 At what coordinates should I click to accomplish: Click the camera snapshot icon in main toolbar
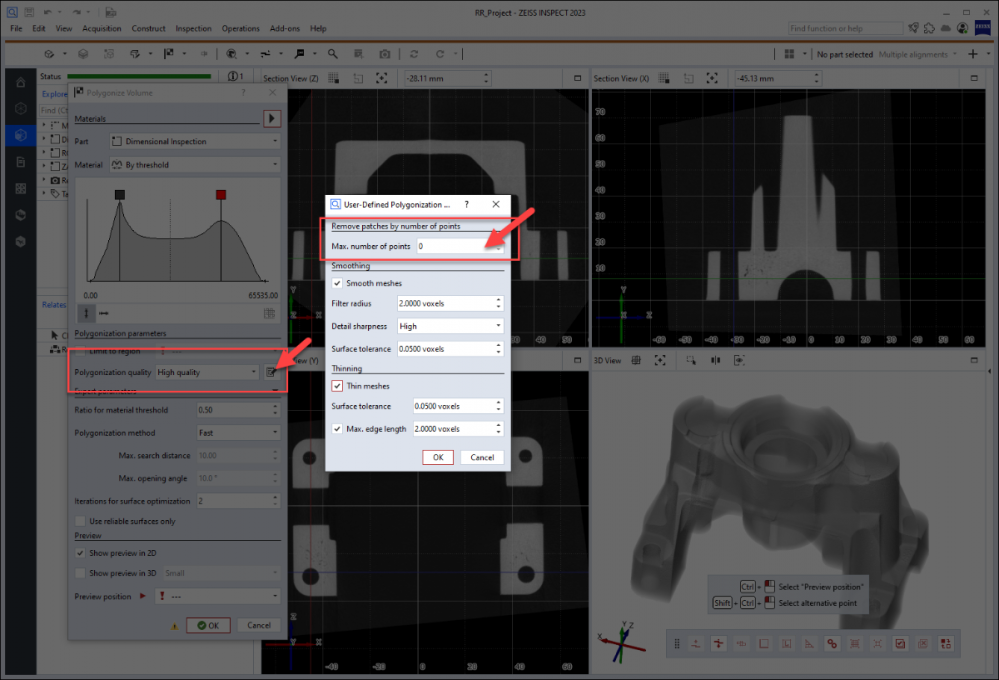(x=384, y=53)
